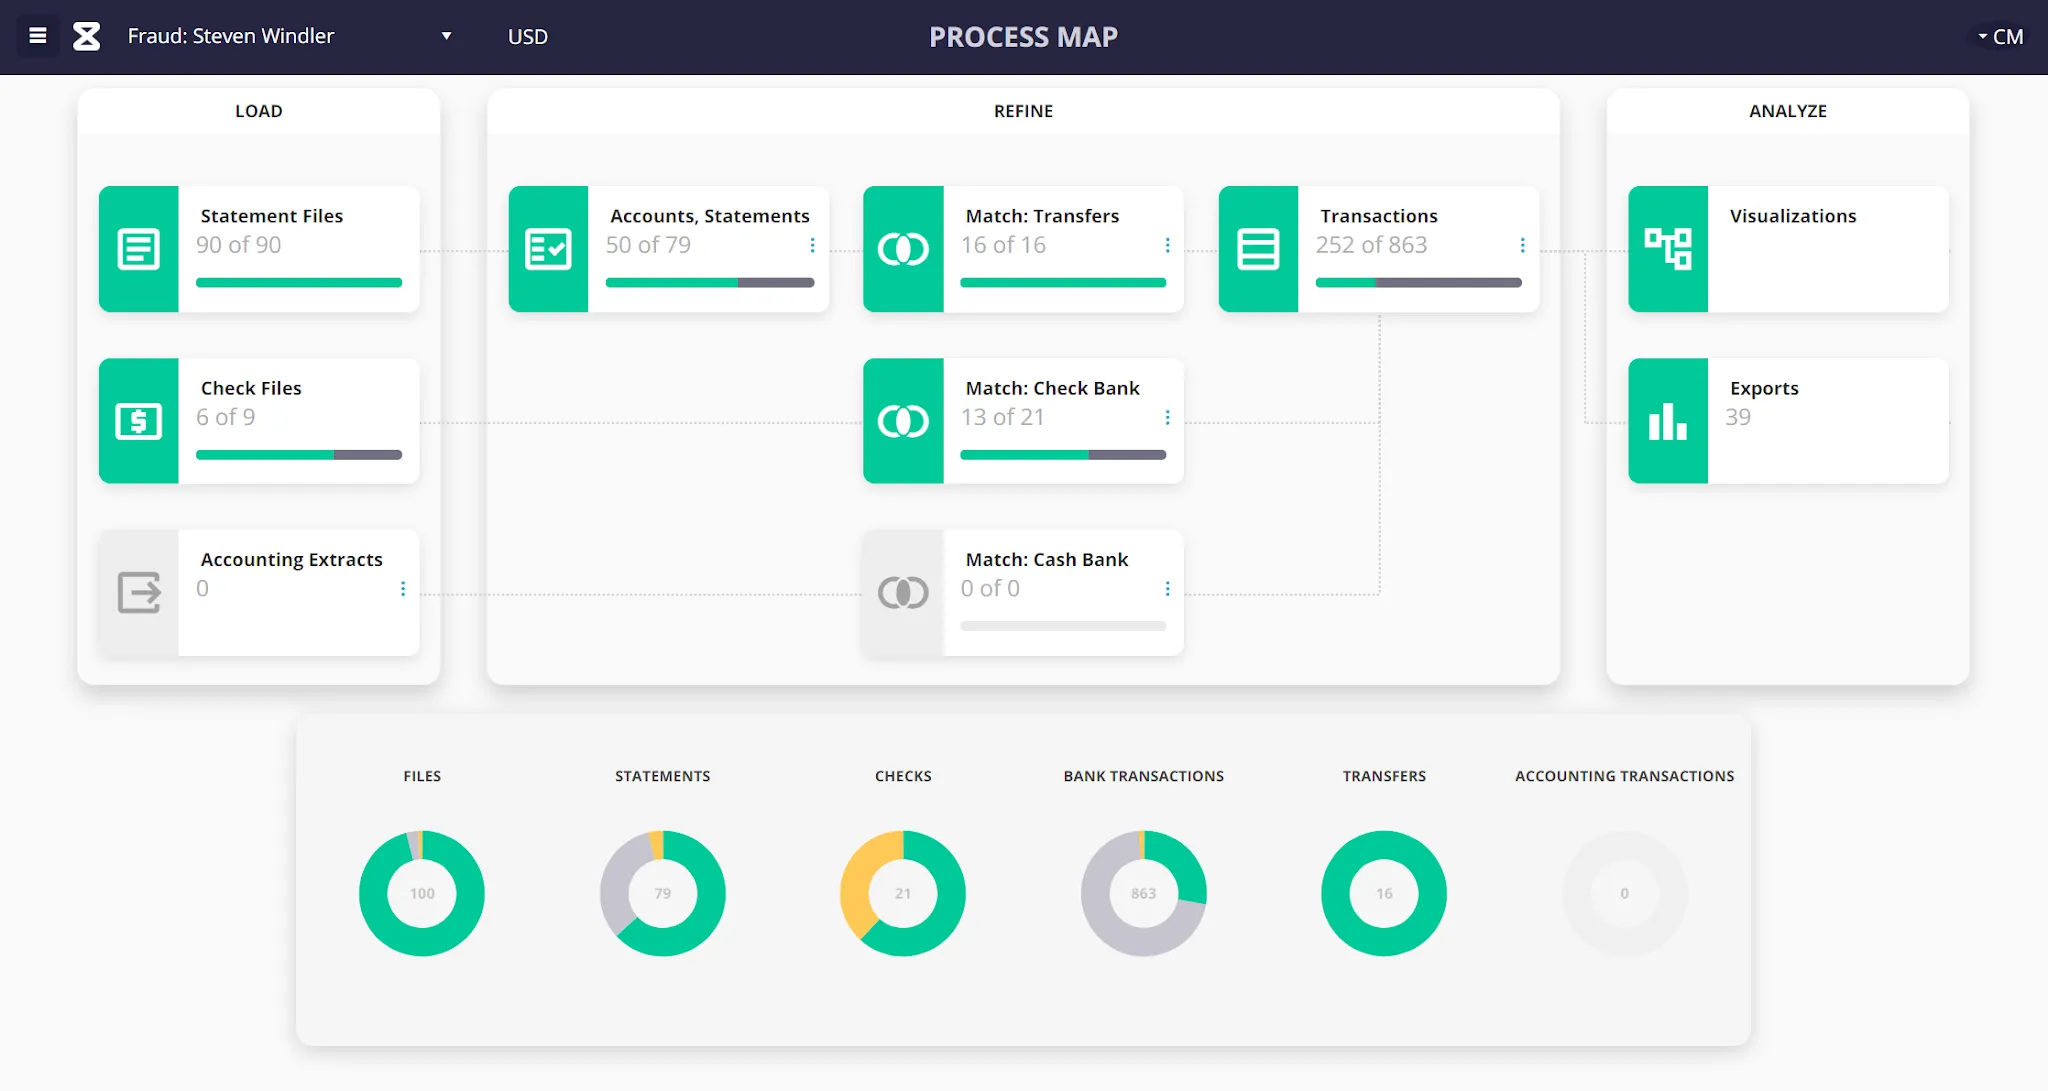This screenshot has height=1091, width=2048.
Task: Click the Accounting Extracts export icon
Action: tap(140, 593)
